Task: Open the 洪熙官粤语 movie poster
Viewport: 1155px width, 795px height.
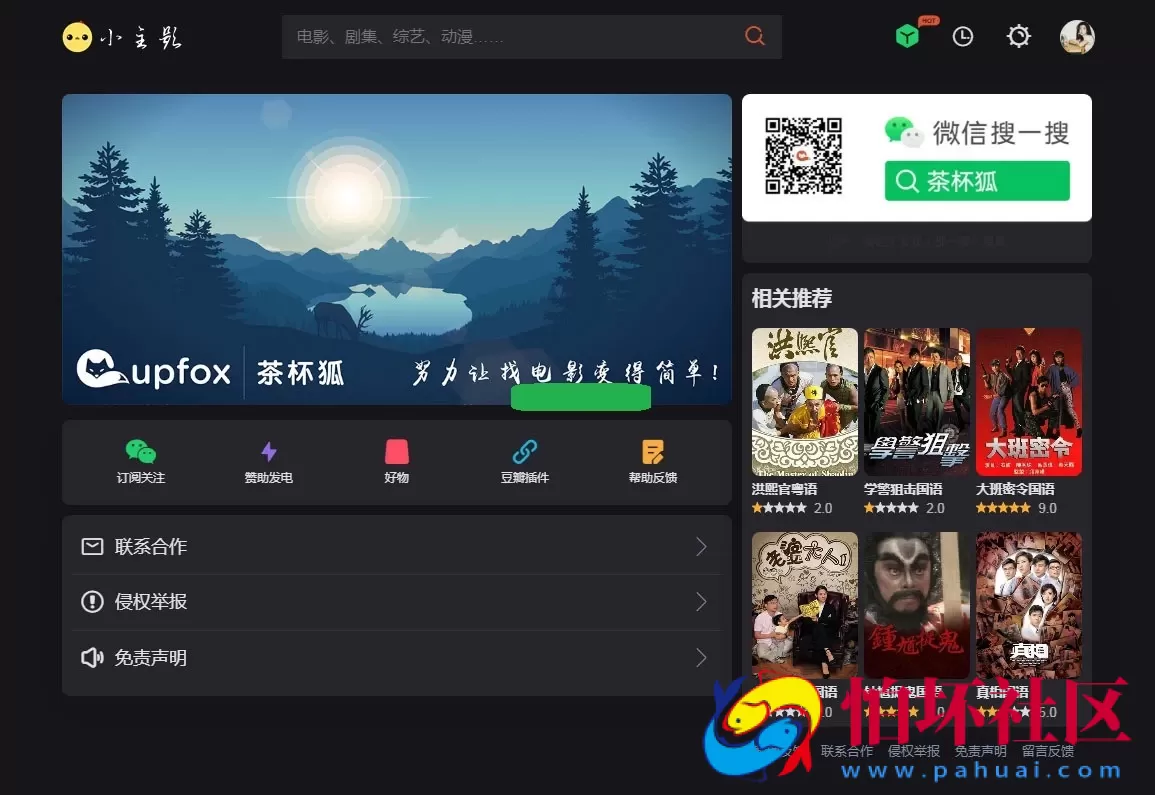Action: pyautogui.click(x=805, y=401)
